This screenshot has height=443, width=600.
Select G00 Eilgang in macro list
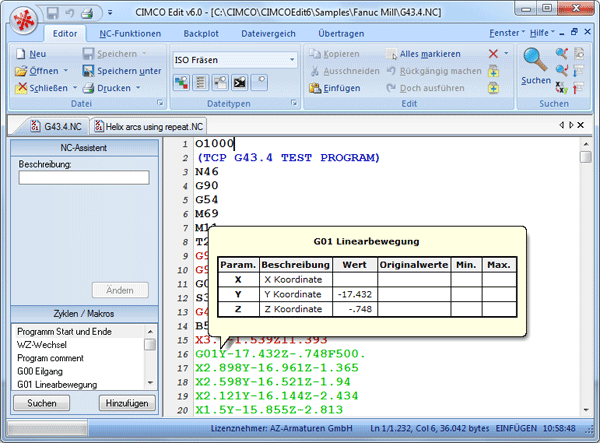(78, 371)
